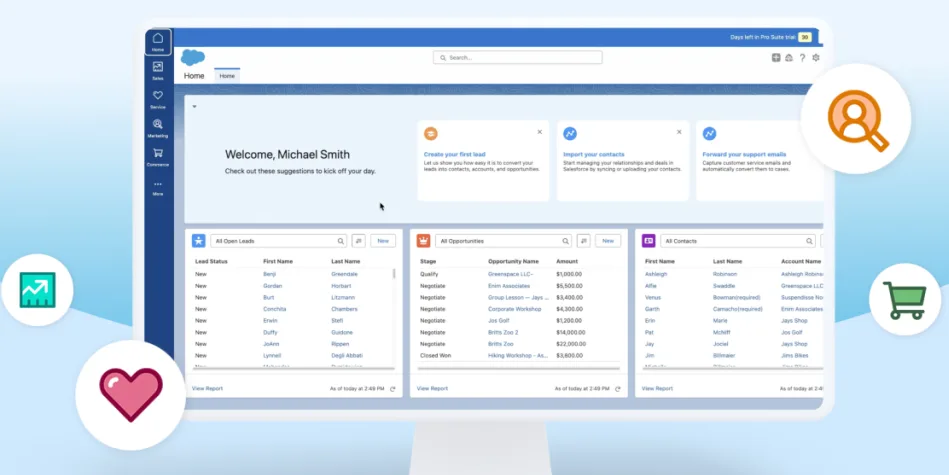Open lead last name Horbart

[341, 286]
